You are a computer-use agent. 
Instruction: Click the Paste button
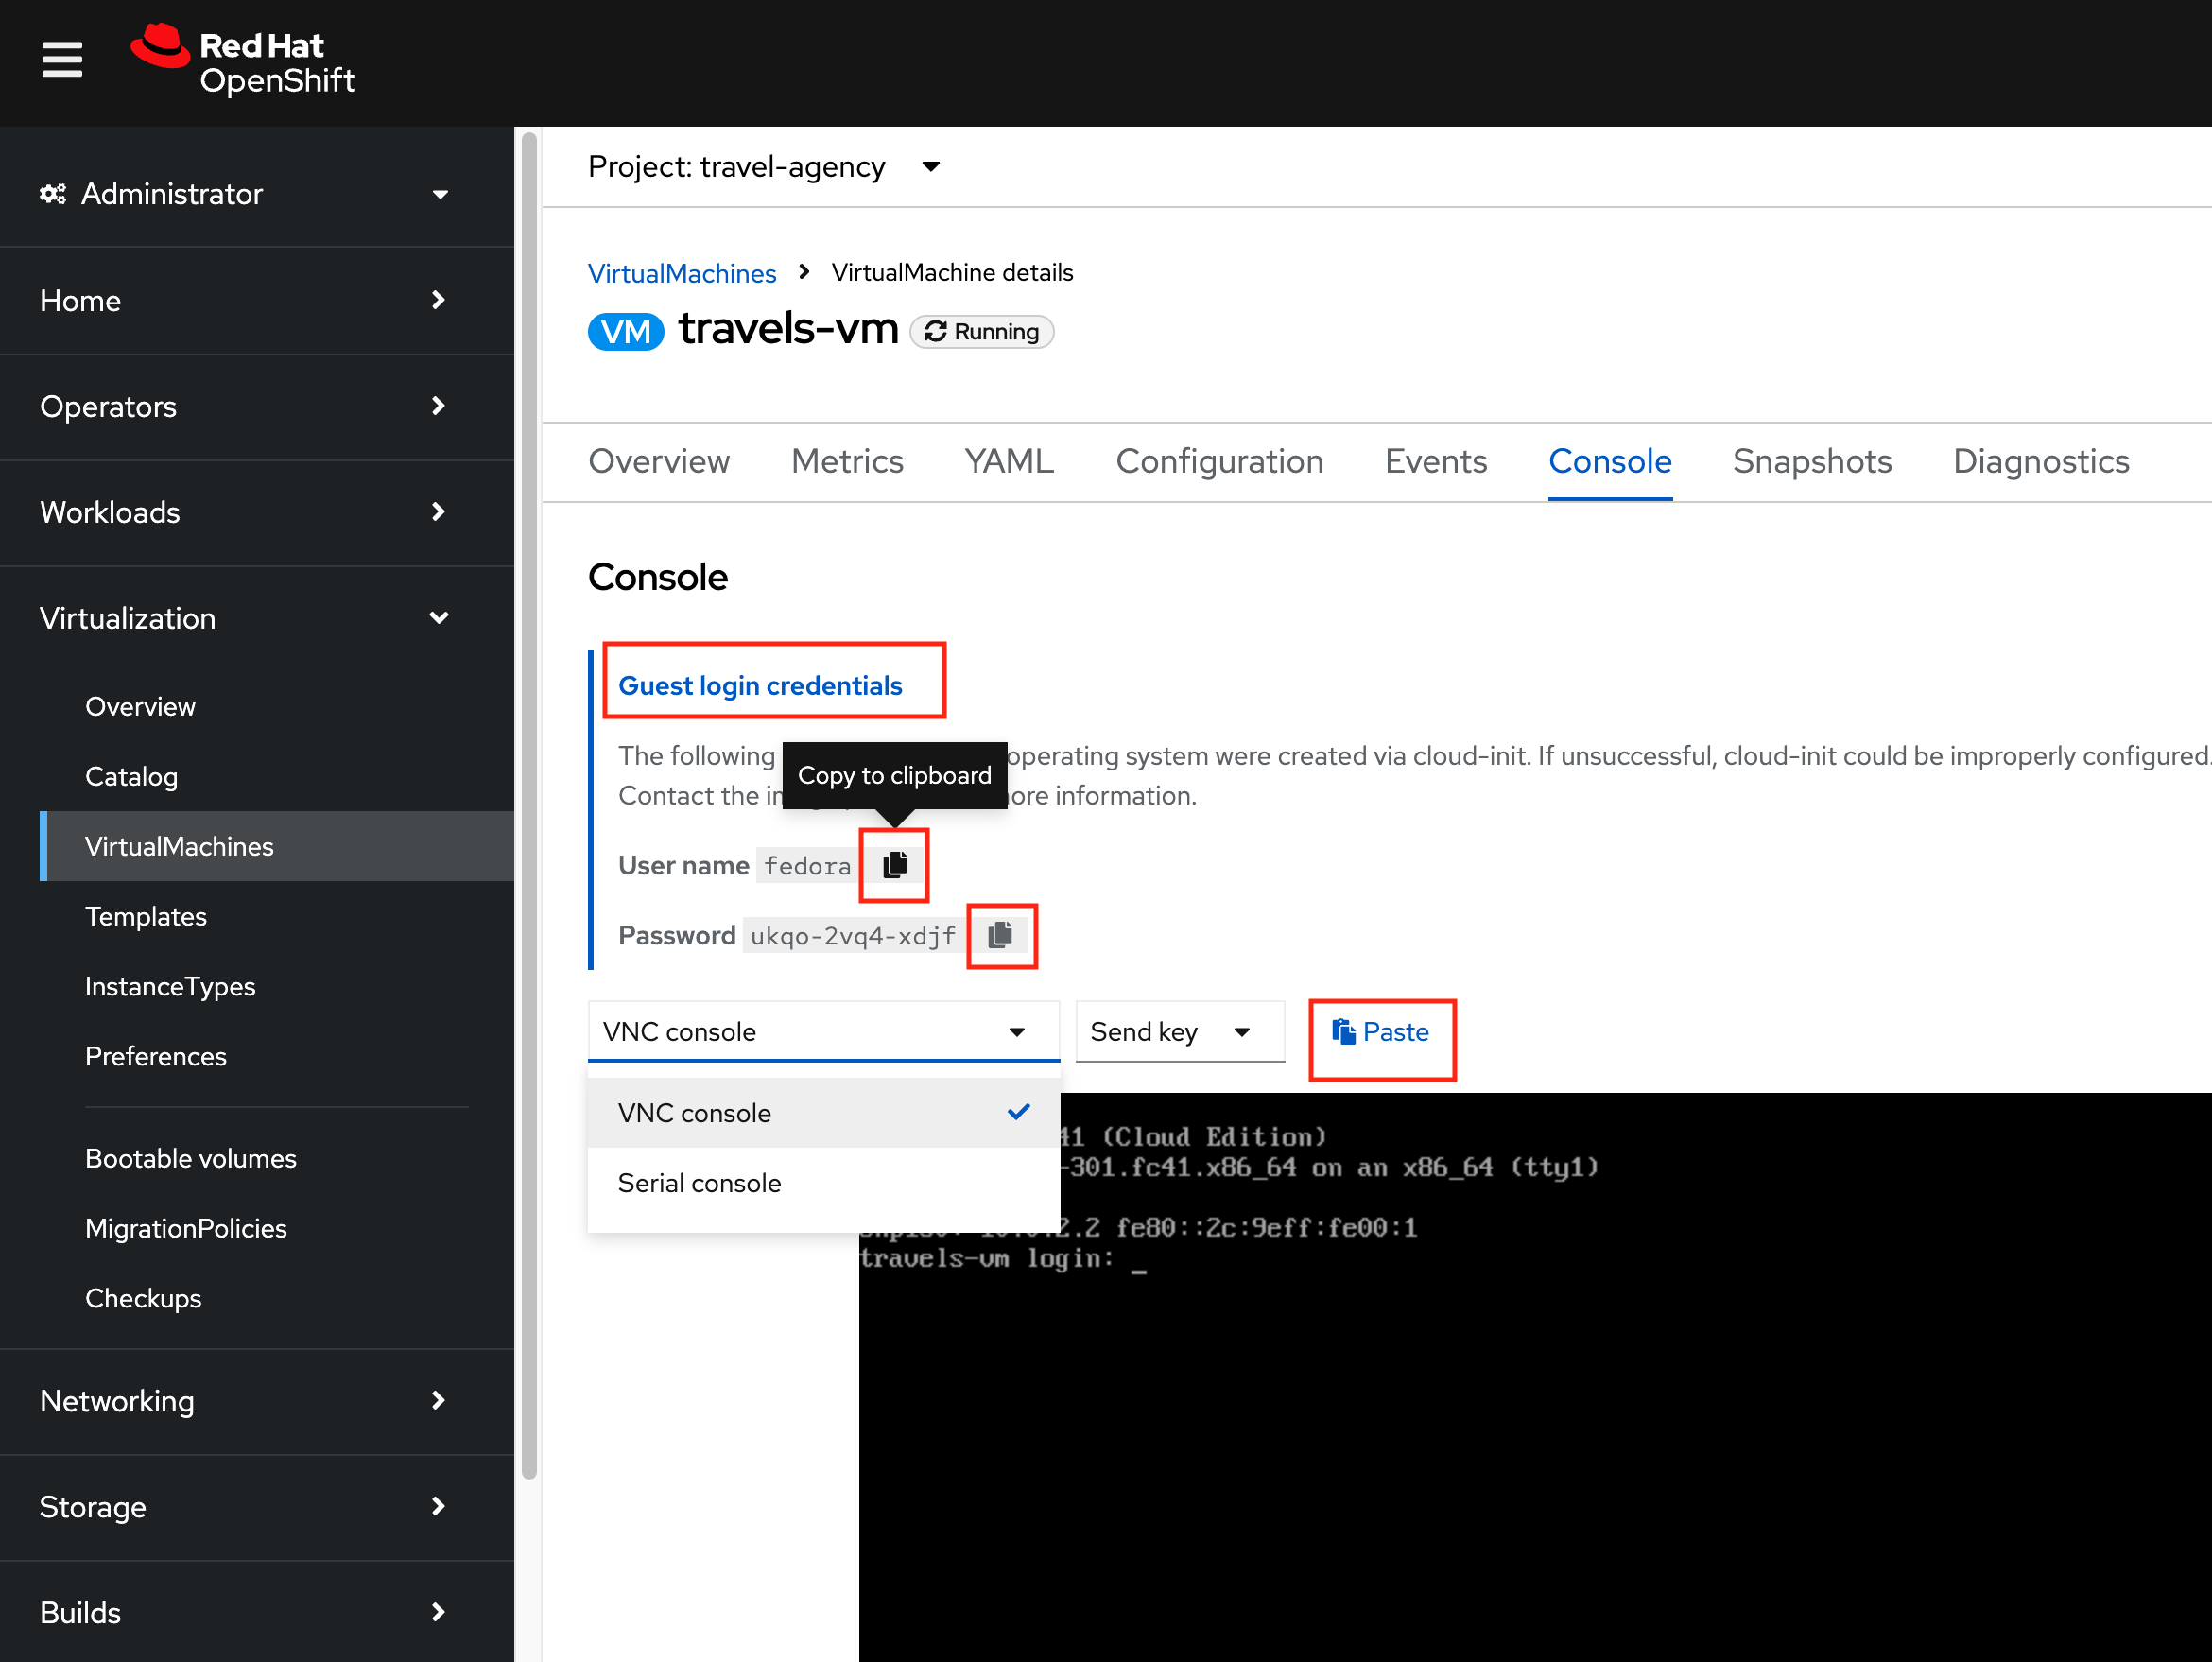(1380, 1032)
